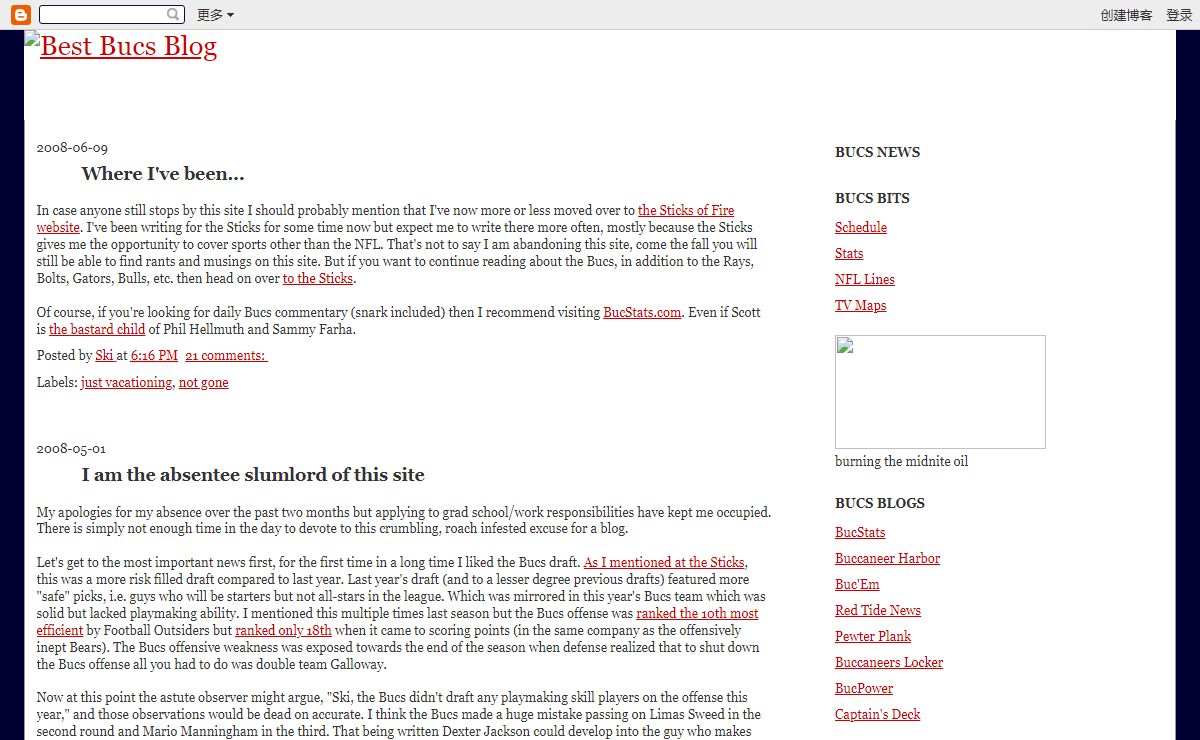
Task: Click the search magnifier icon
Action: coord(174,15)
